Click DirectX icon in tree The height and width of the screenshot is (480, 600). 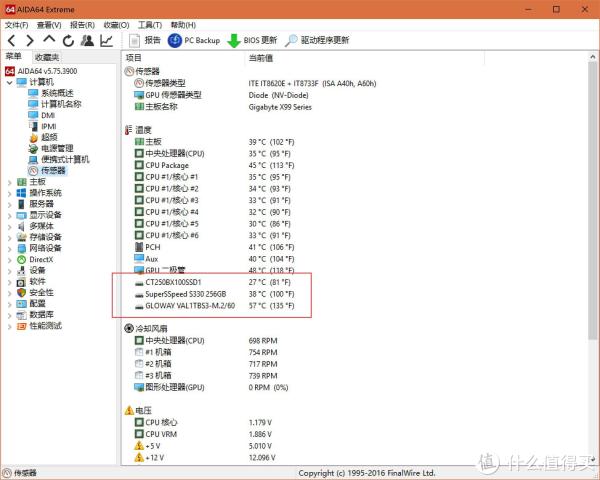point(21,260)
